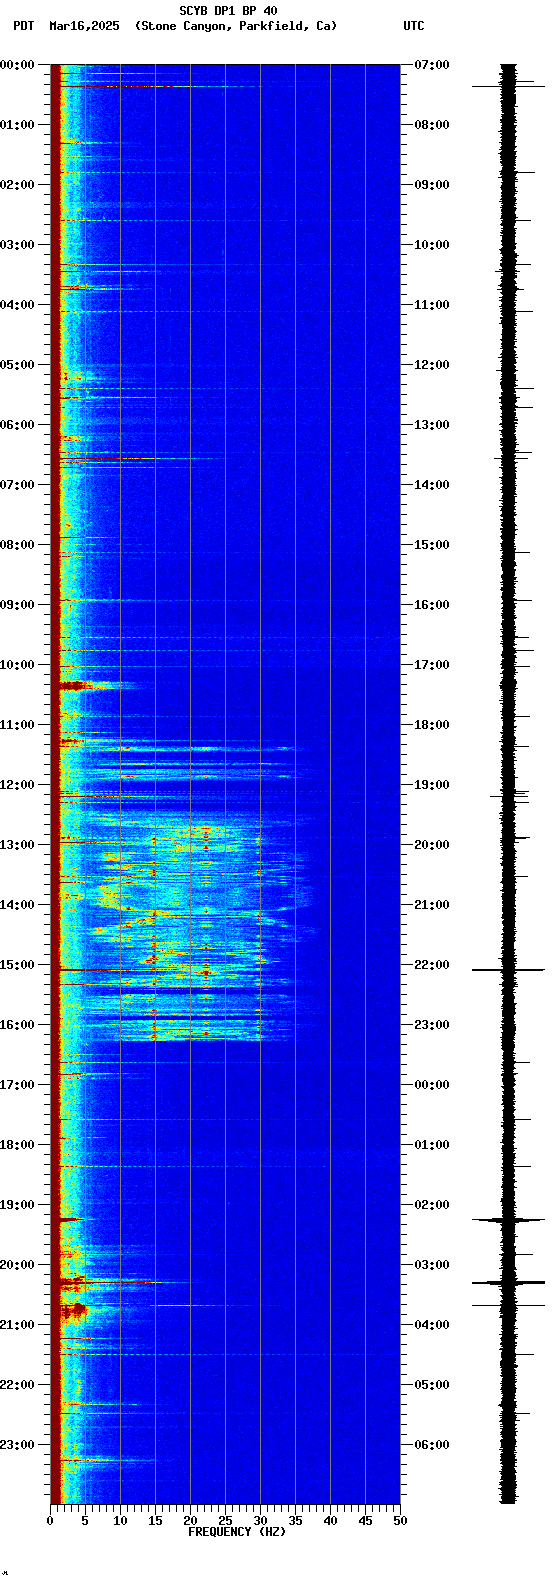Click the "UTC" timezone label
The image size is (552, 1584).
pos(414,26)
